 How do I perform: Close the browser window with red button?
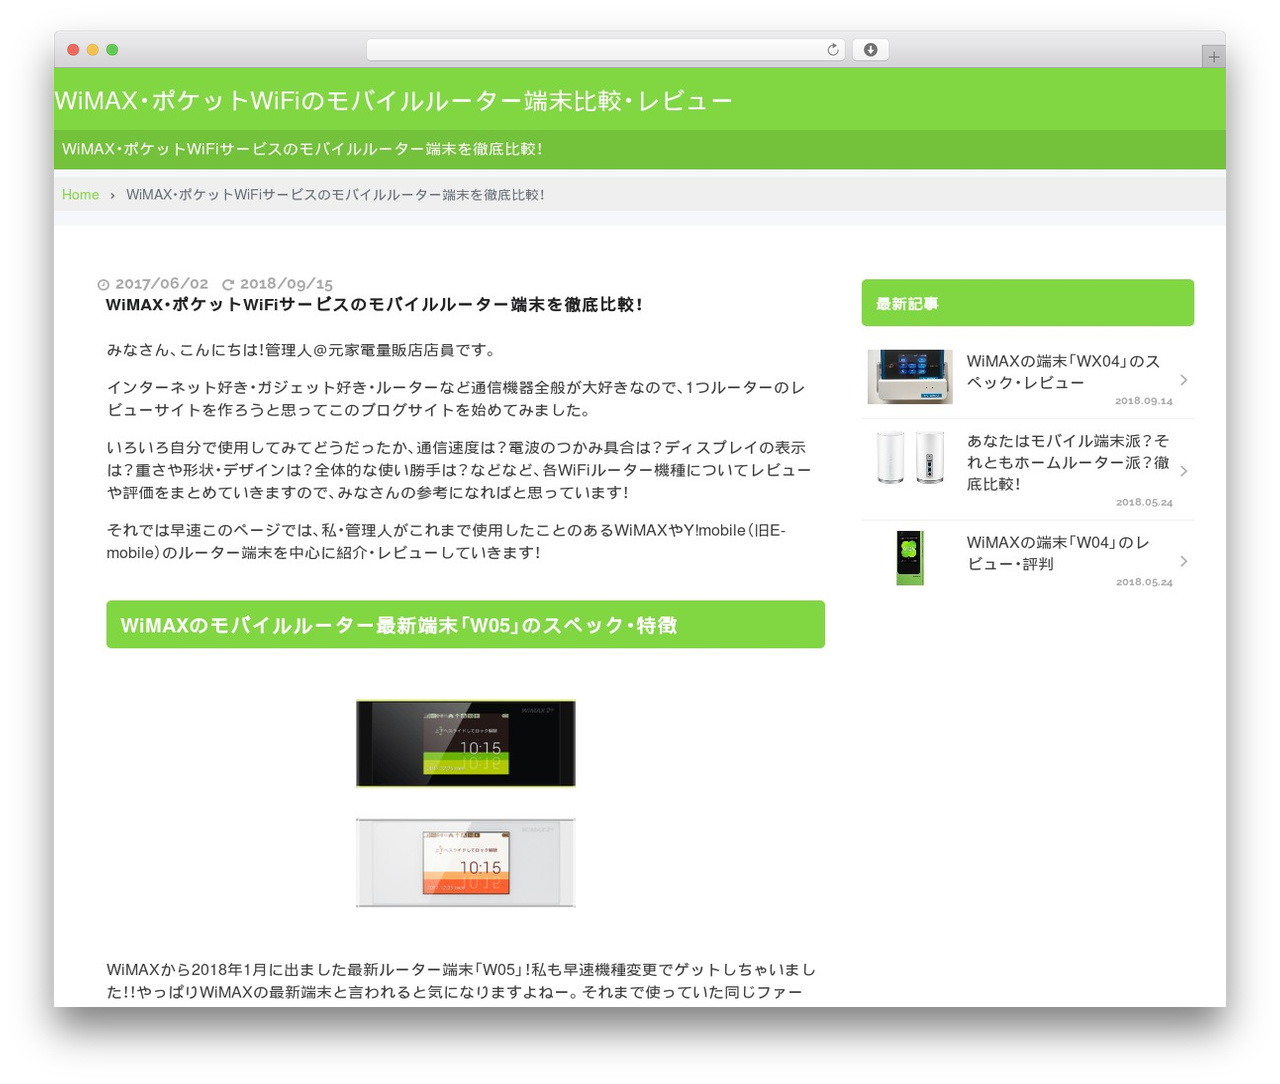pyautogui.click(x=73, y=50)
